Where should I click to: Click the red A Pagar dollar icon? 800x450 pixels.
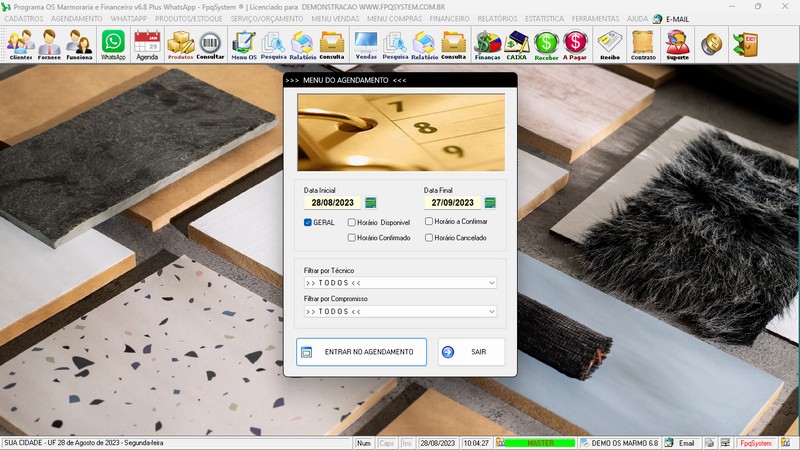pyautogui.click(x=575, y=44)
